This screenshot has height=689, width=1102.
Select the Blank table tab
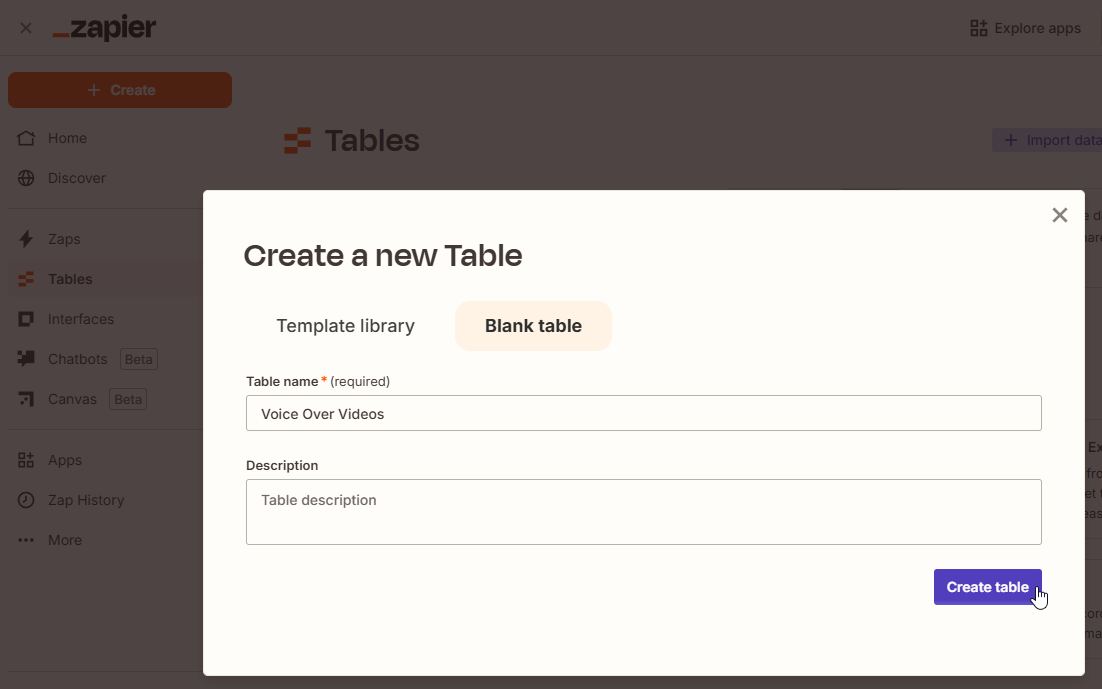click(x=533, y=326)
